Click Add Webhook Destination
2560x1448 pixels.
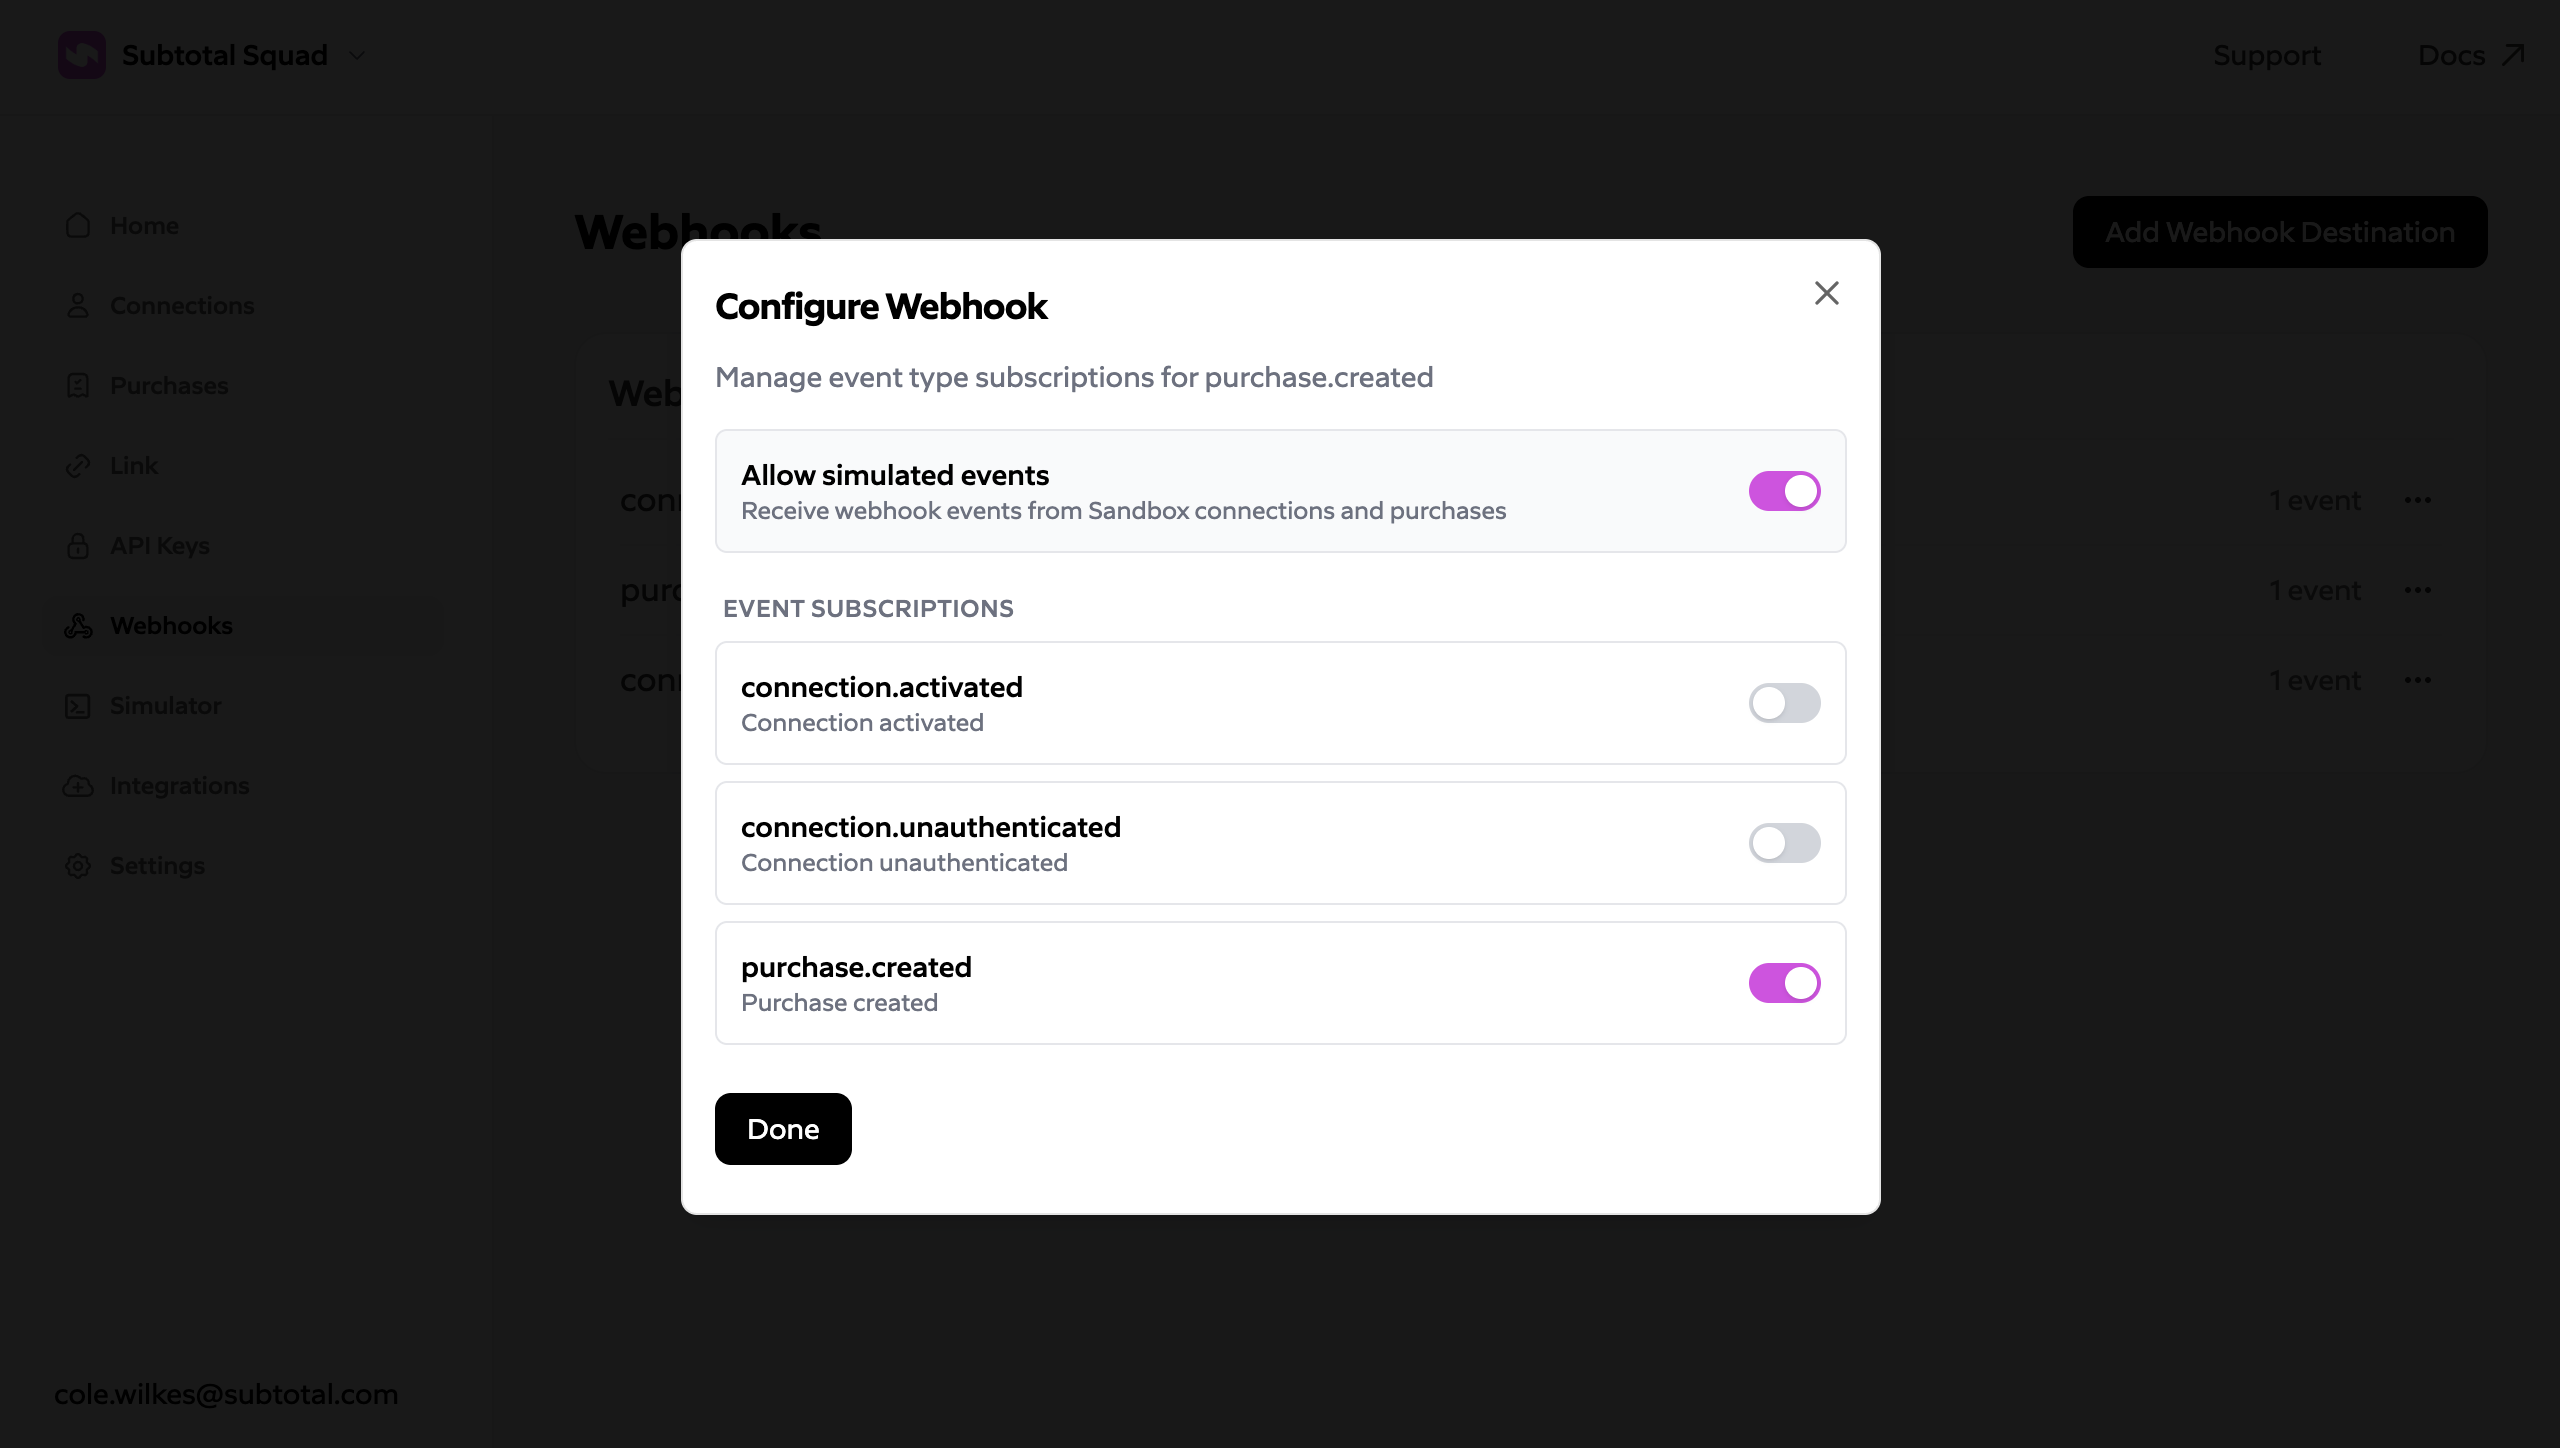(2278, 231)
